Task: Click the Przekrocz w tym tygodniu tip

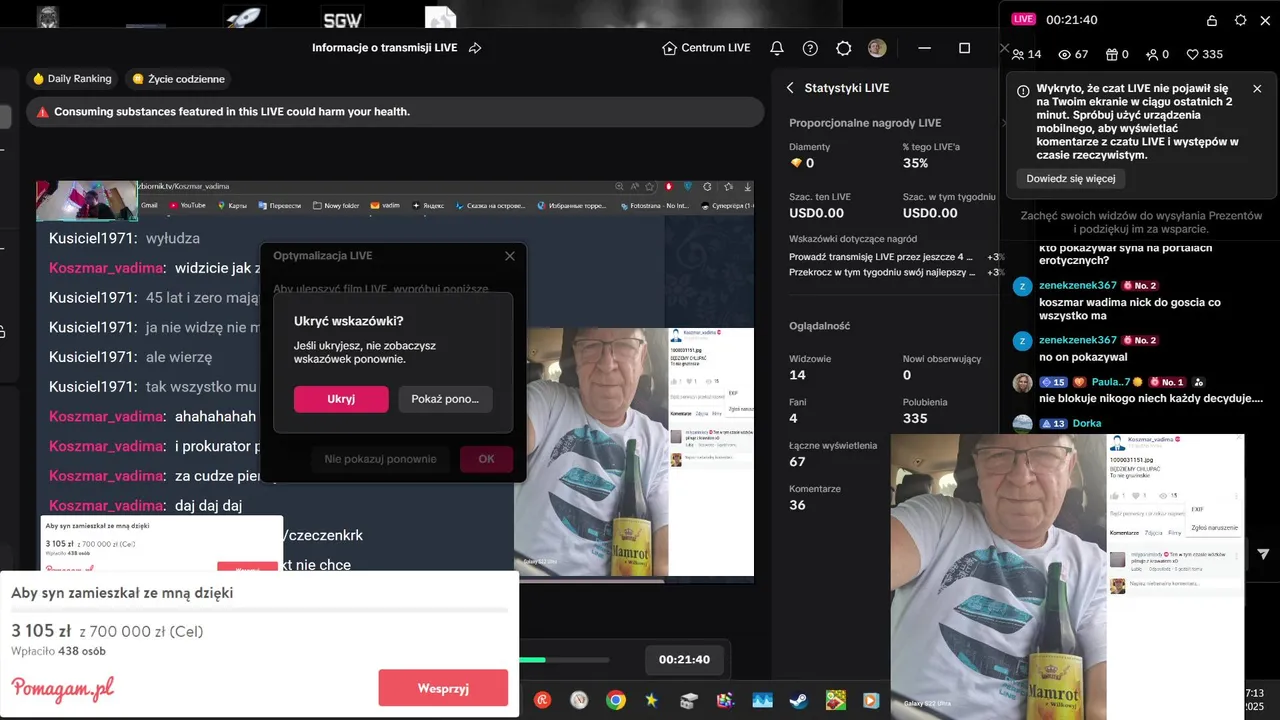Action: [881, 272]
